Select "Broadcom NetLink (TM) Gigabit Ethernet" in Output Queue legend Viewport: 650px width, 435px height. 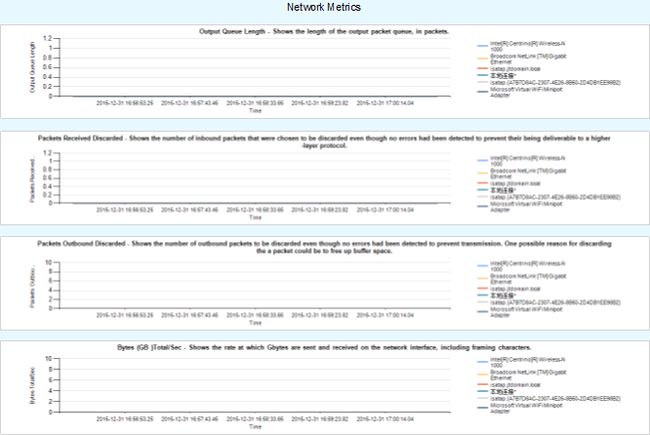[x=528, y=59]
